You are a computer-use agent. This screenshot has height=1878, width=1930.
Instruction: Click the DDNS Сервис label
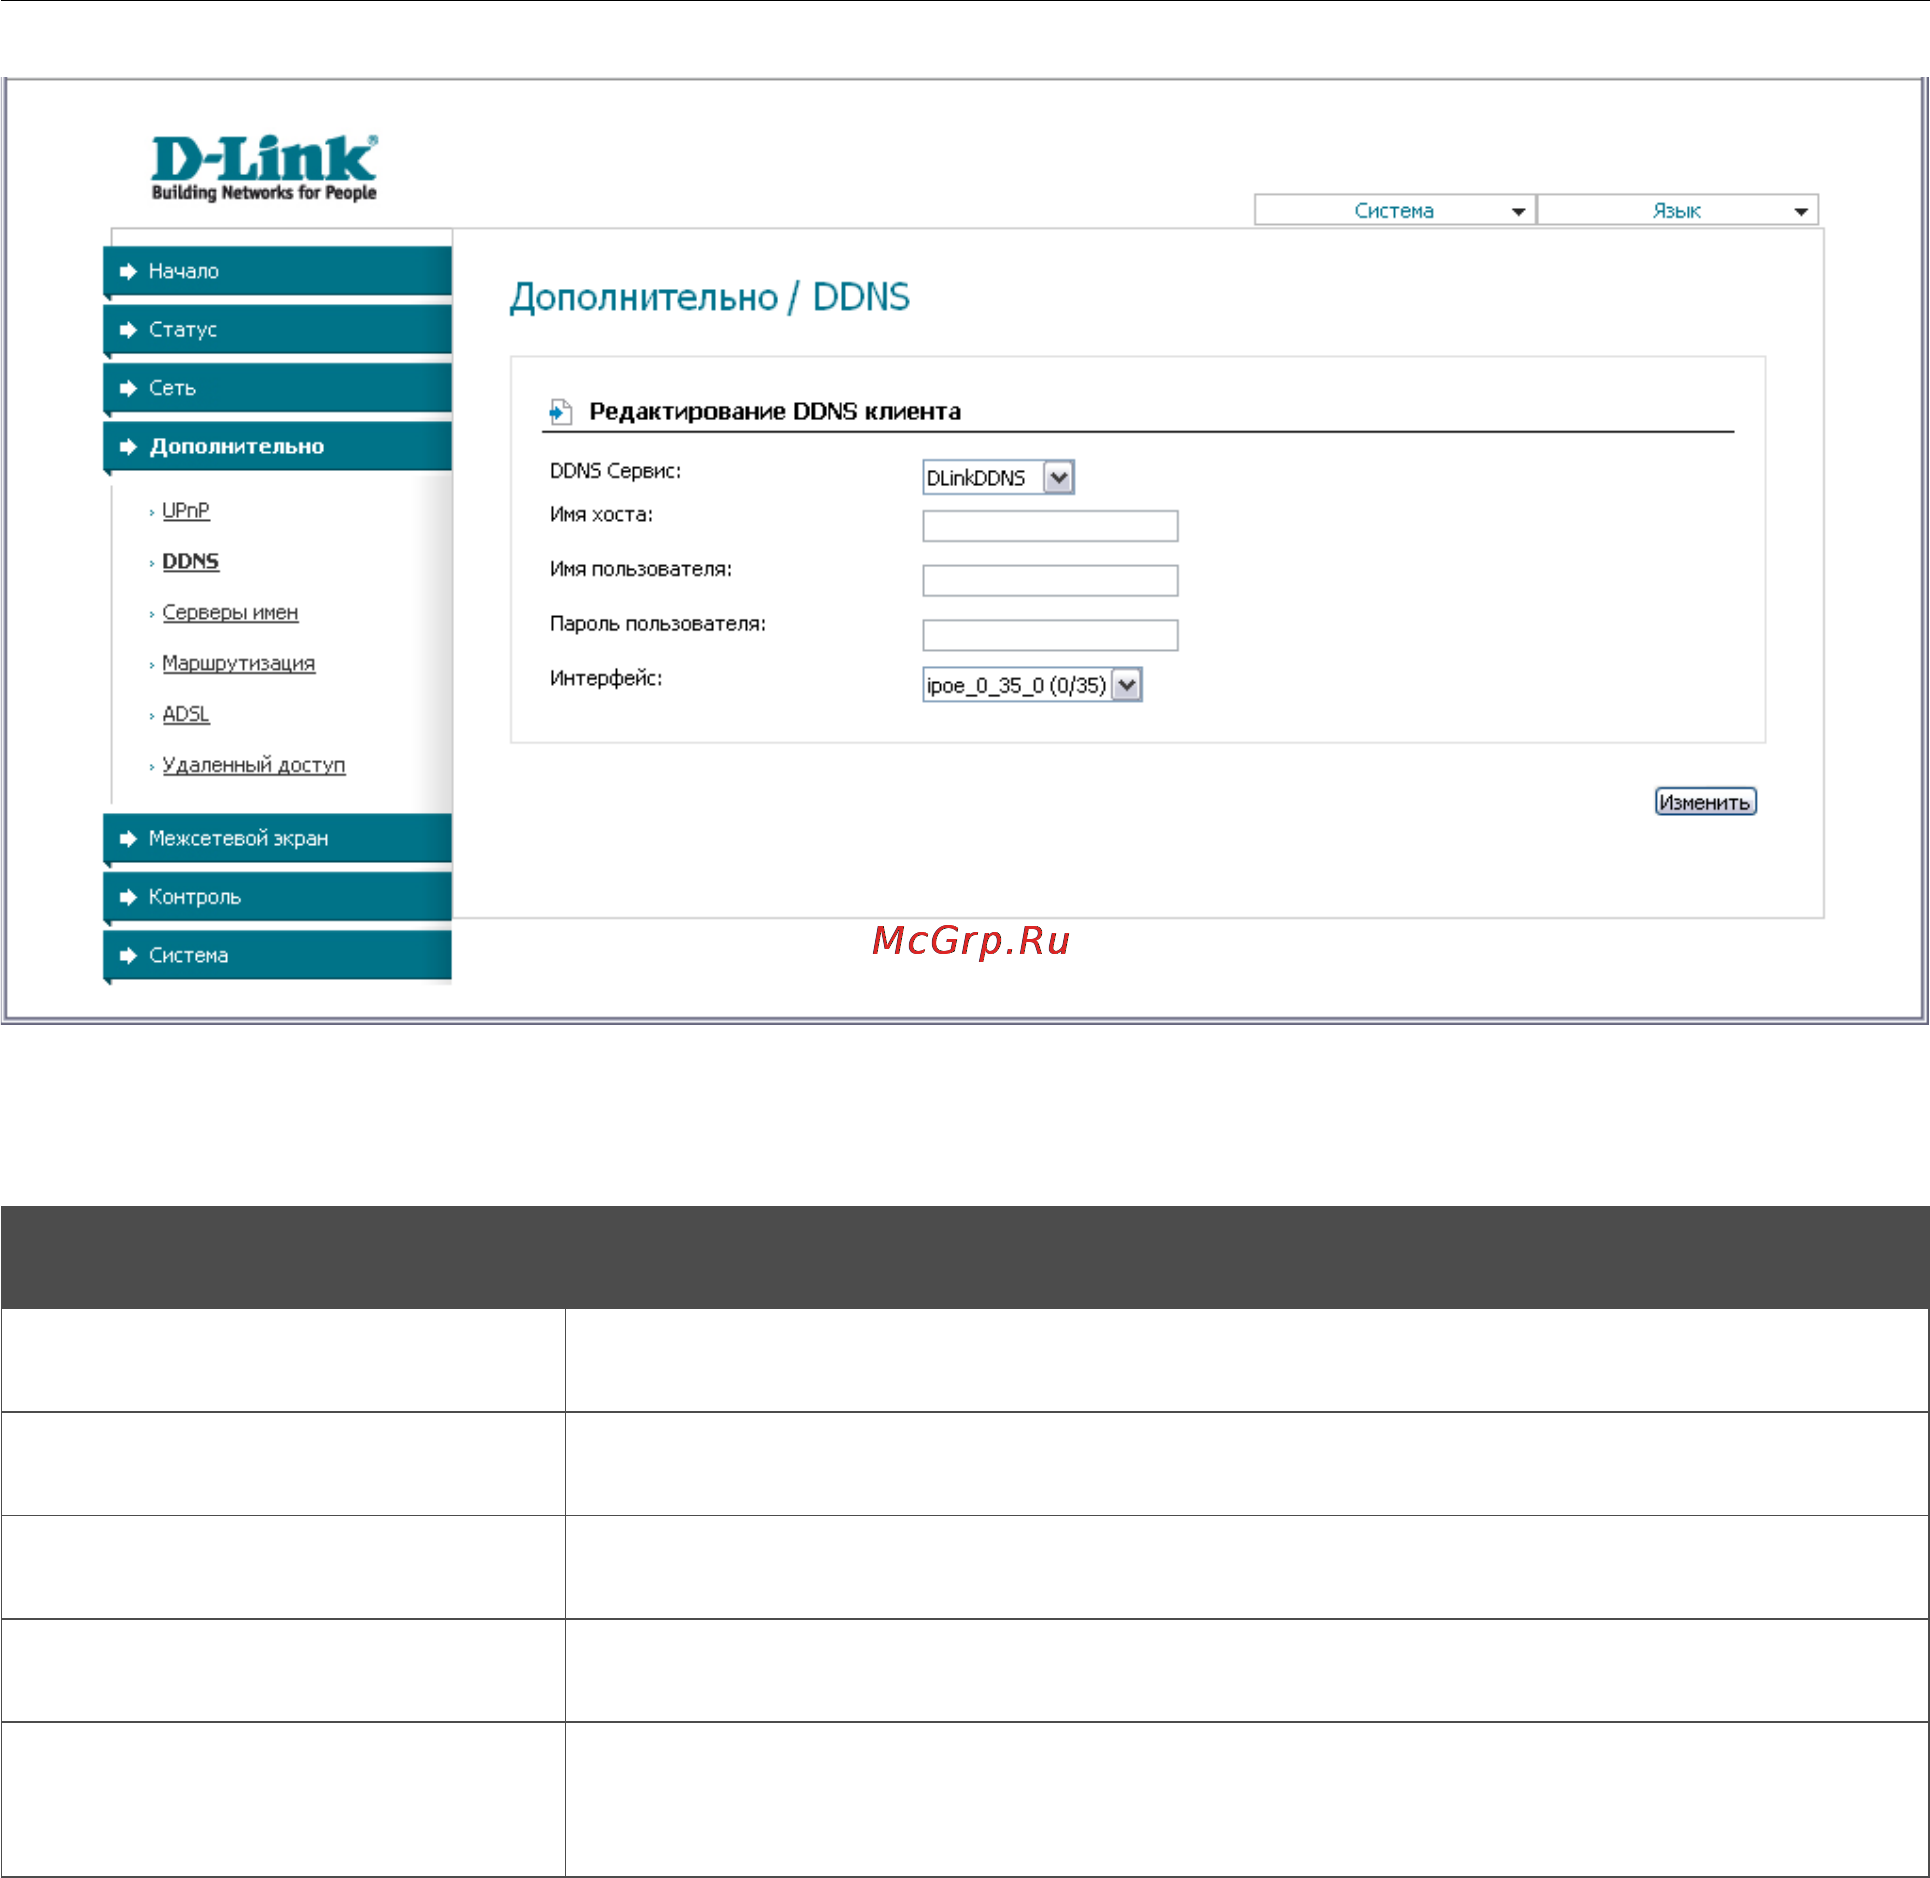(x=615, y=471)
